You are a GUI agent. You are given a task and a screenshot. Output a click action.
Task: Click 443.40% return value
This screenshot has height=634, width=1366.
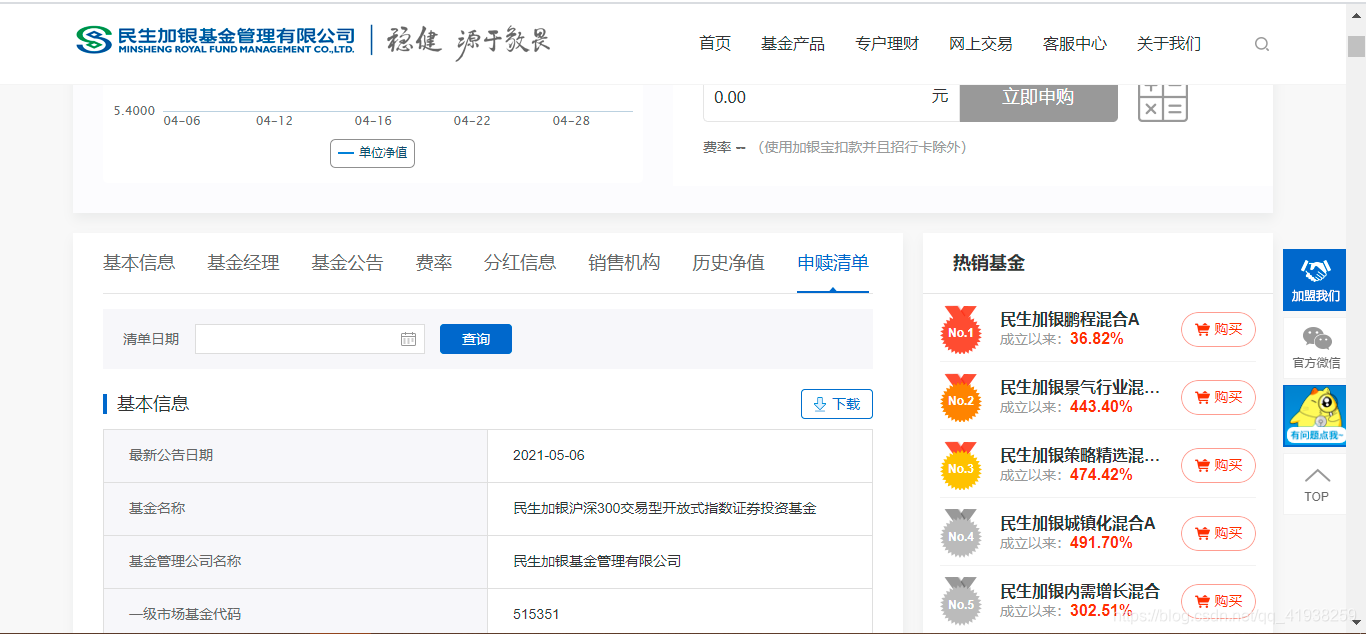(x=1101, y=407)
